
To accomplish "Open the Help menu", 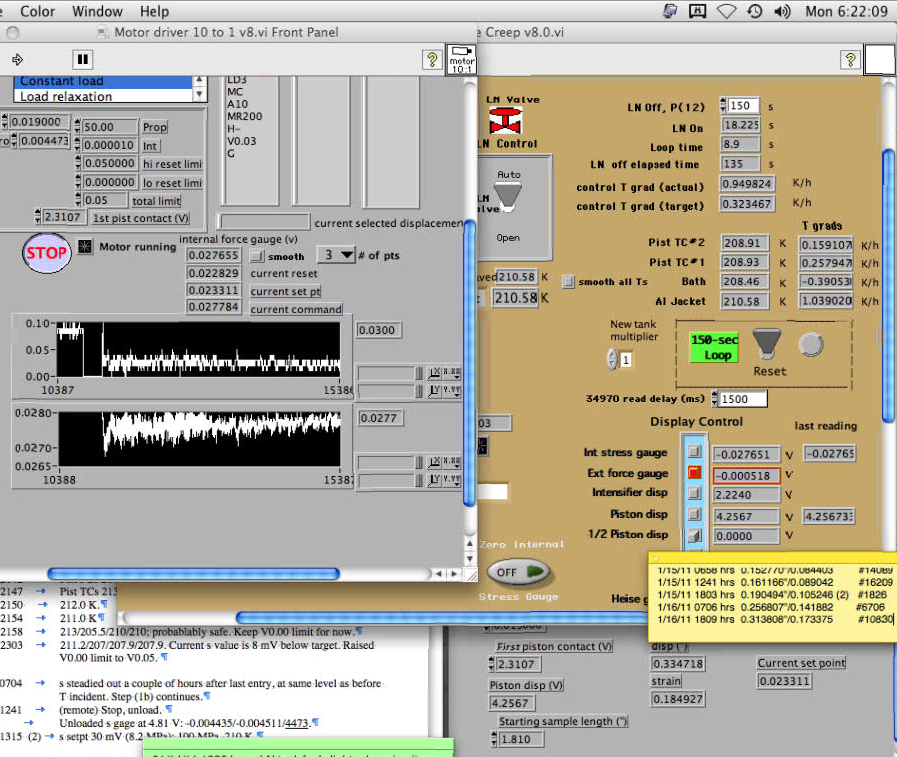I will click(x=154, y=12).
